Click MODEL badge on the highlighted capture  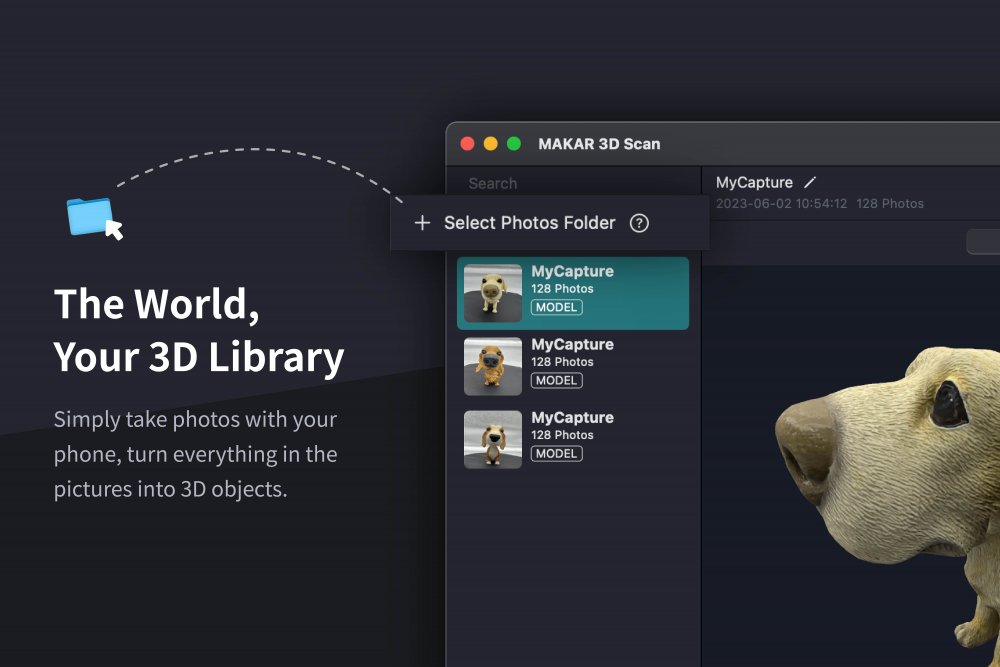point(556,307)
